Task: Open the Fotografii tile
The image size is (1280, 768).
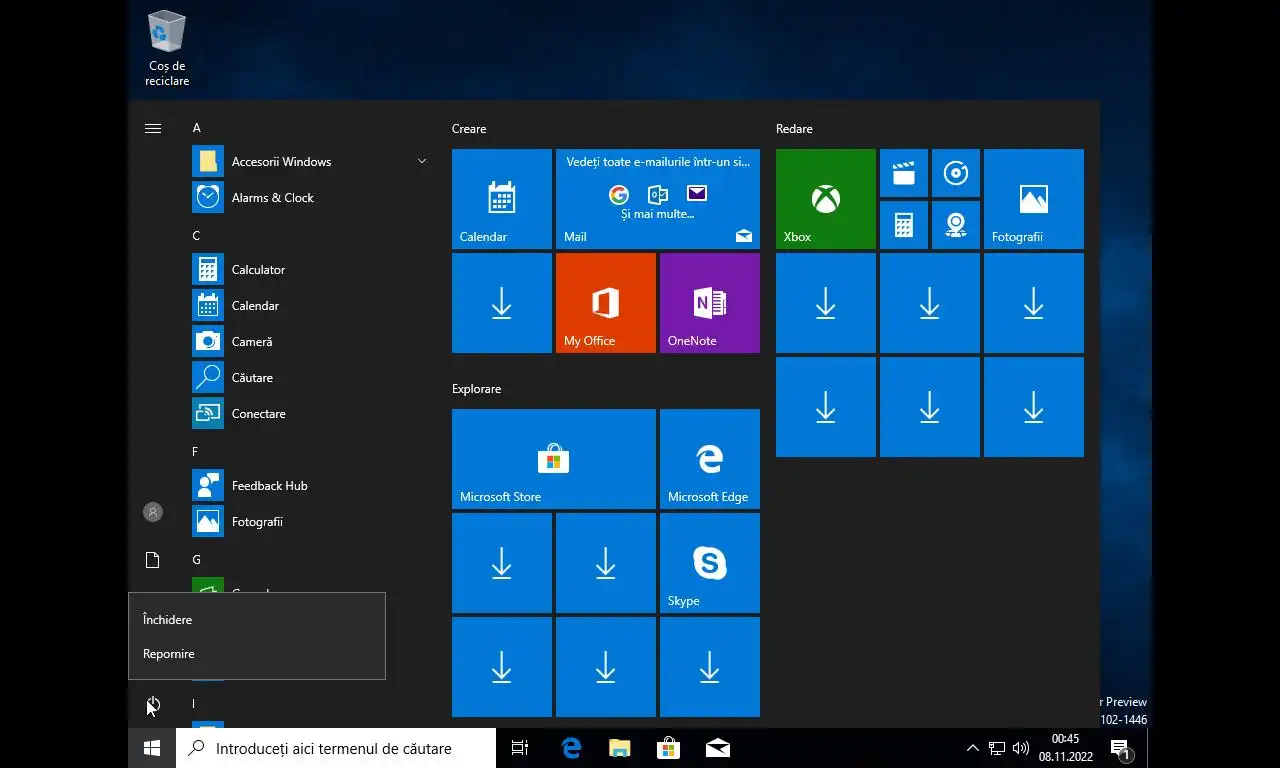Action: 1034,199
